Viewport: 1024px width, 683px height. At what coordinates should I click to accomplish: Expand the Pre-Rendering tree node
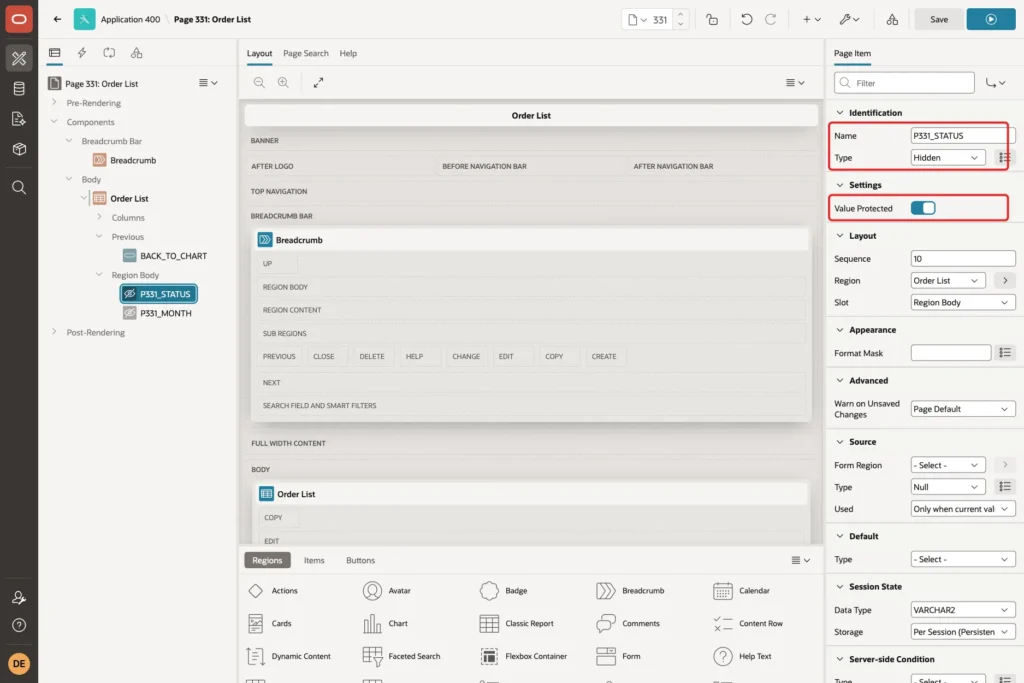(x=54, y=103)
